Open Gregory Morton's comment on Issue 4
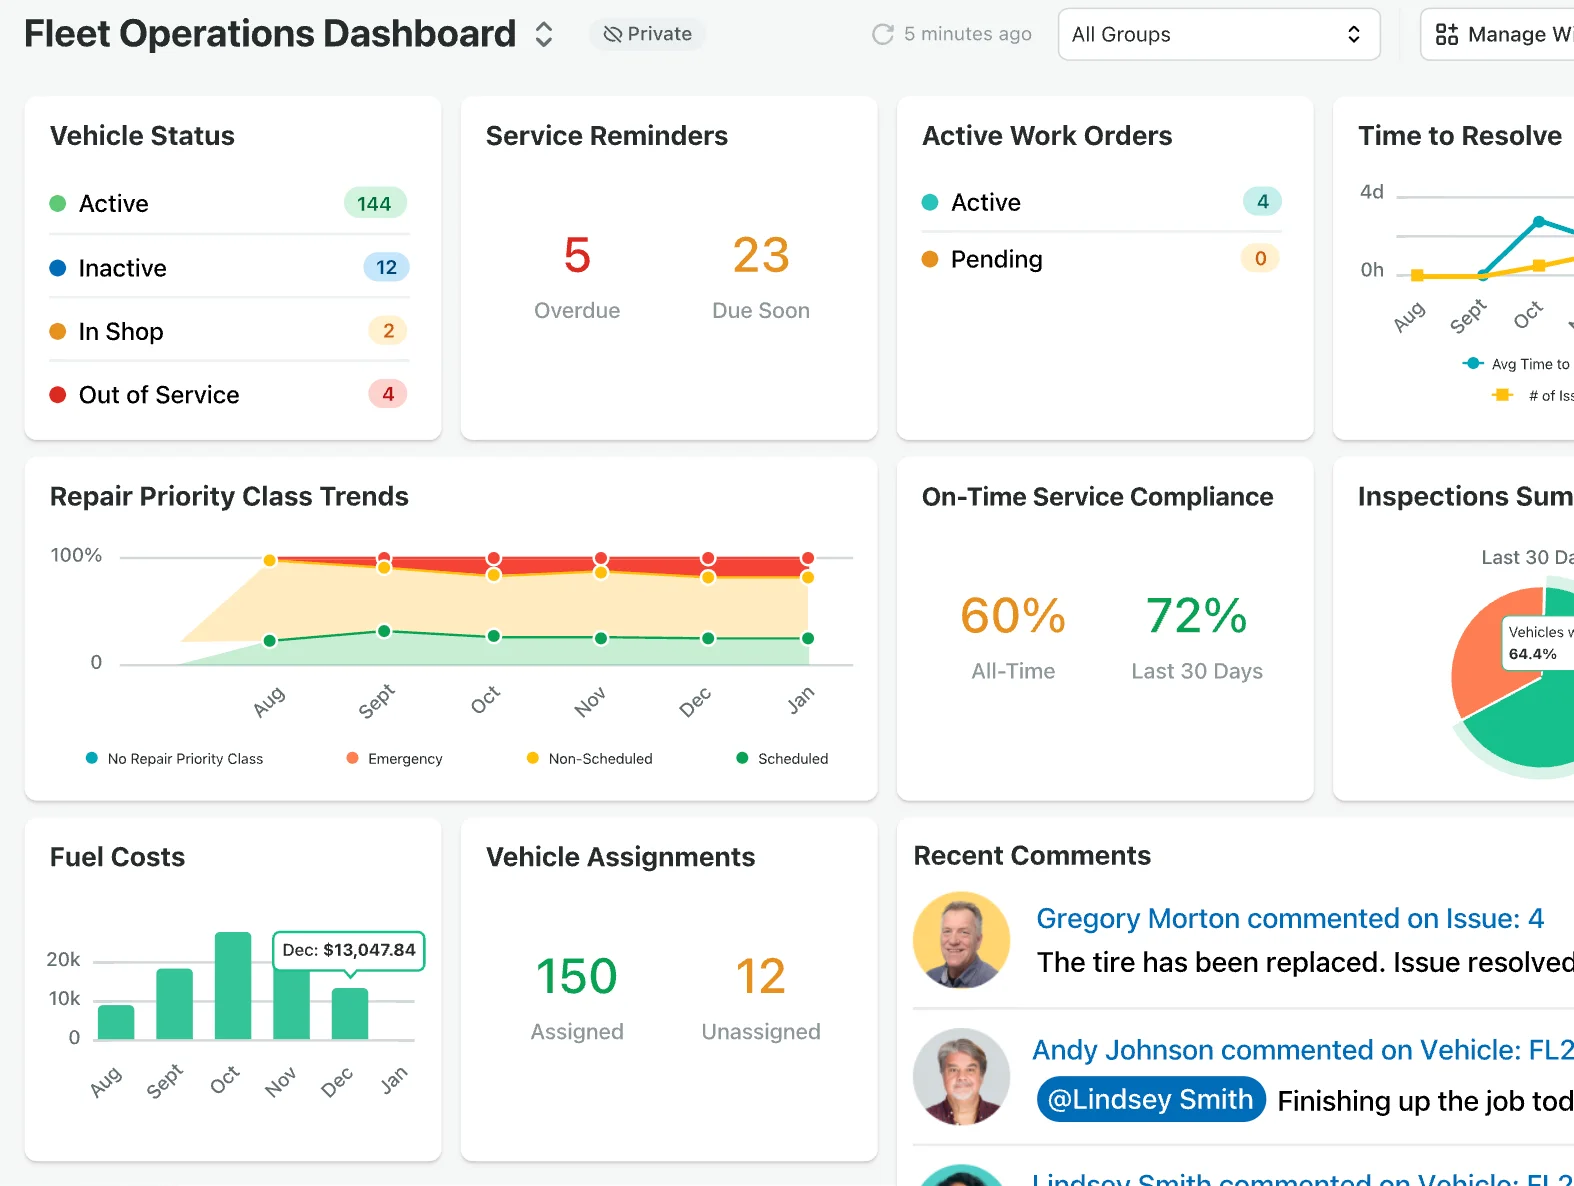This screenshot has height=1186, width=1574. click(1290, 918)
